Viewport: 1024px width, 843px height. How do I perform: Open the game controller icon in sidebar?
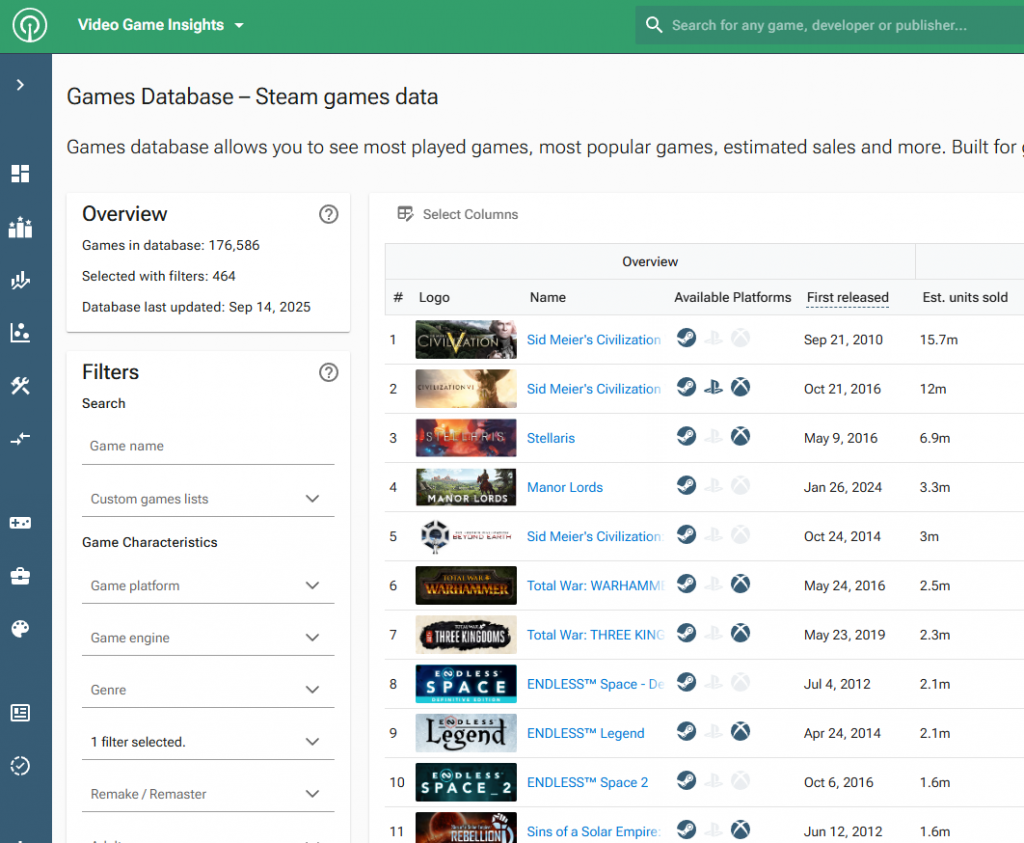20,523
